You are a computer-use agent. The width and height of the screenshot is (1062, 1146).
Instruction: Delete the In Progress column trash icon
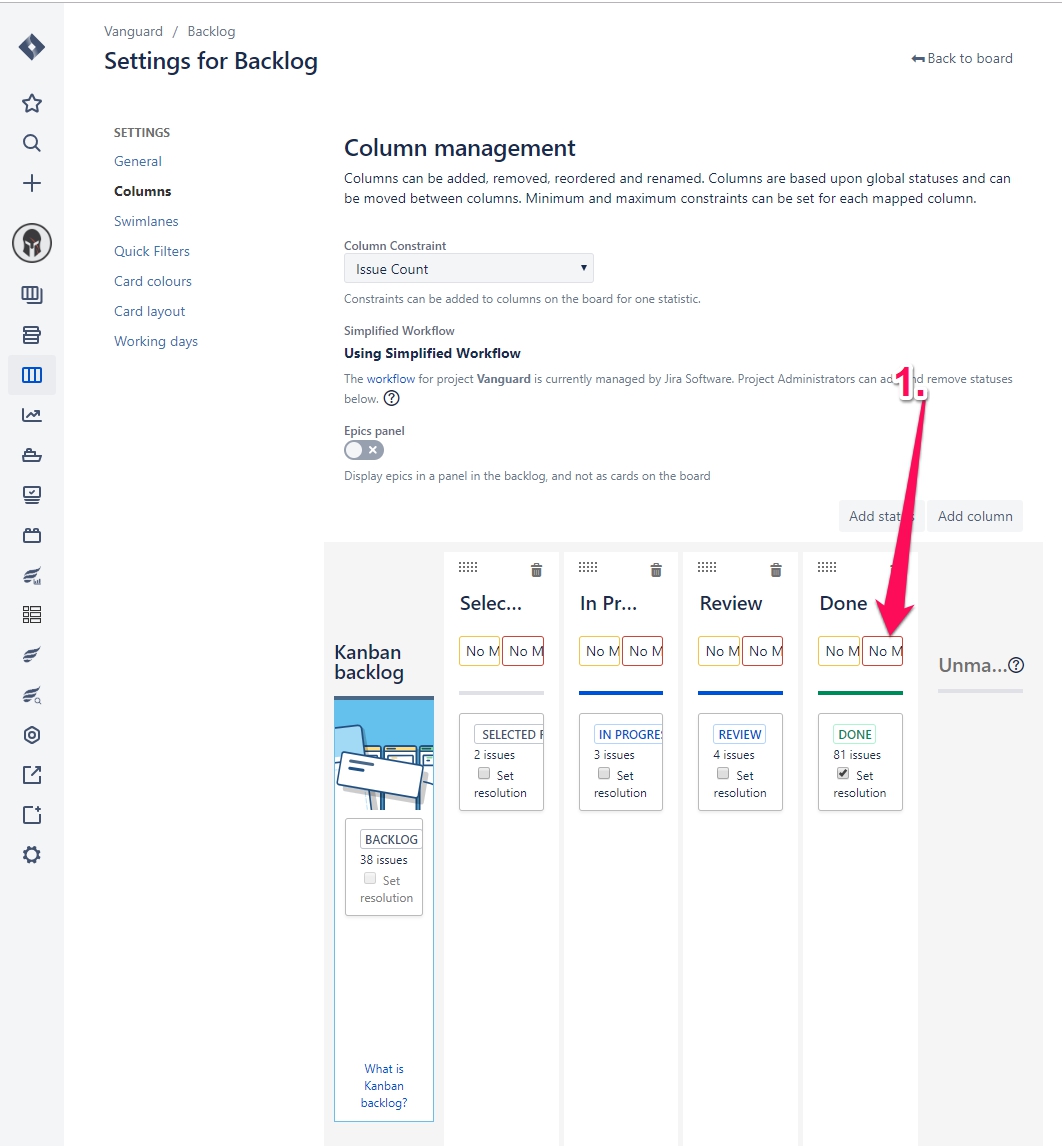(656, 570)
